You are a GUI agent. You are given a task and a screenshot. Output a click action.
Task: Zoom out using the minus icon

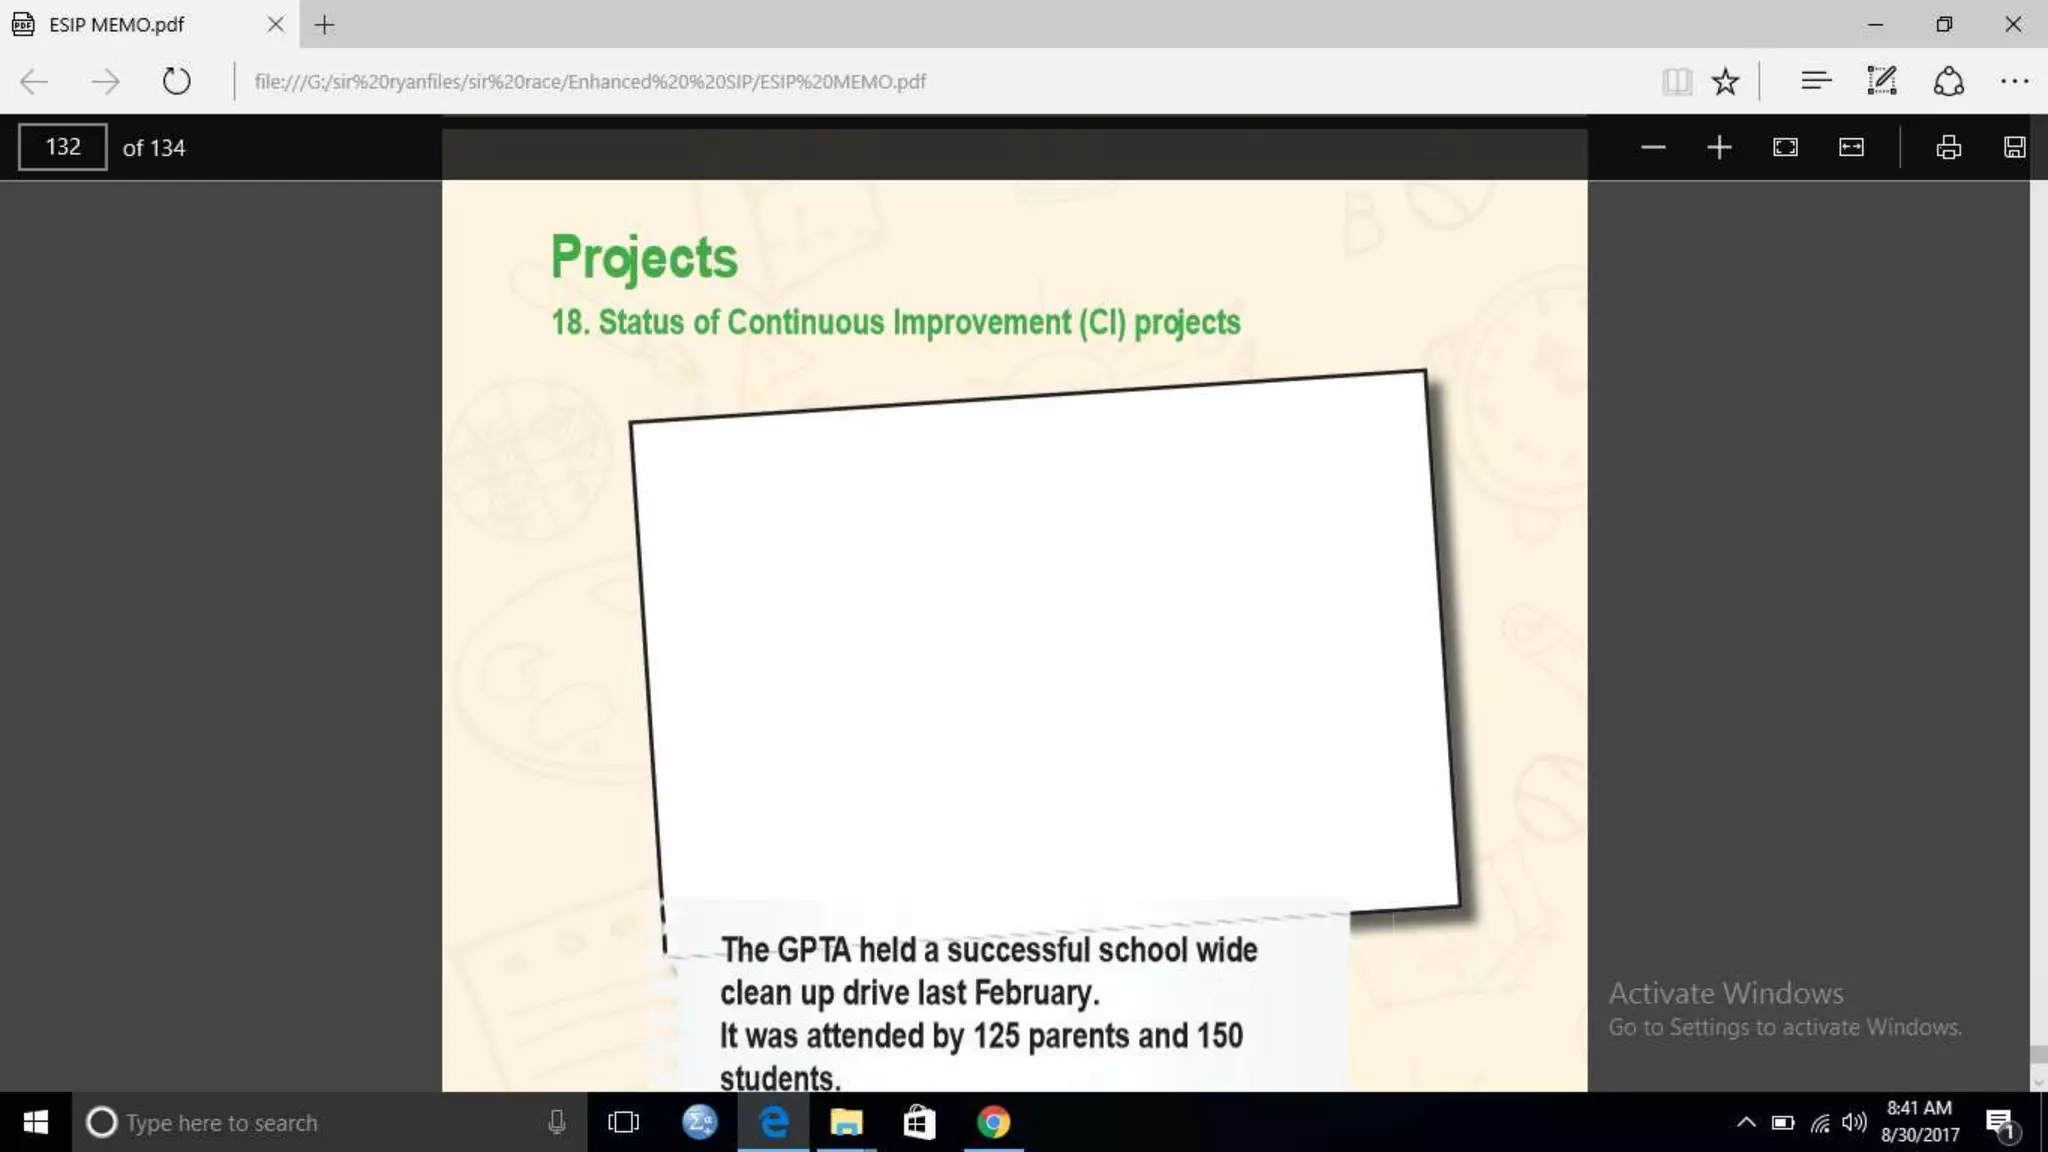point(1653,148)
